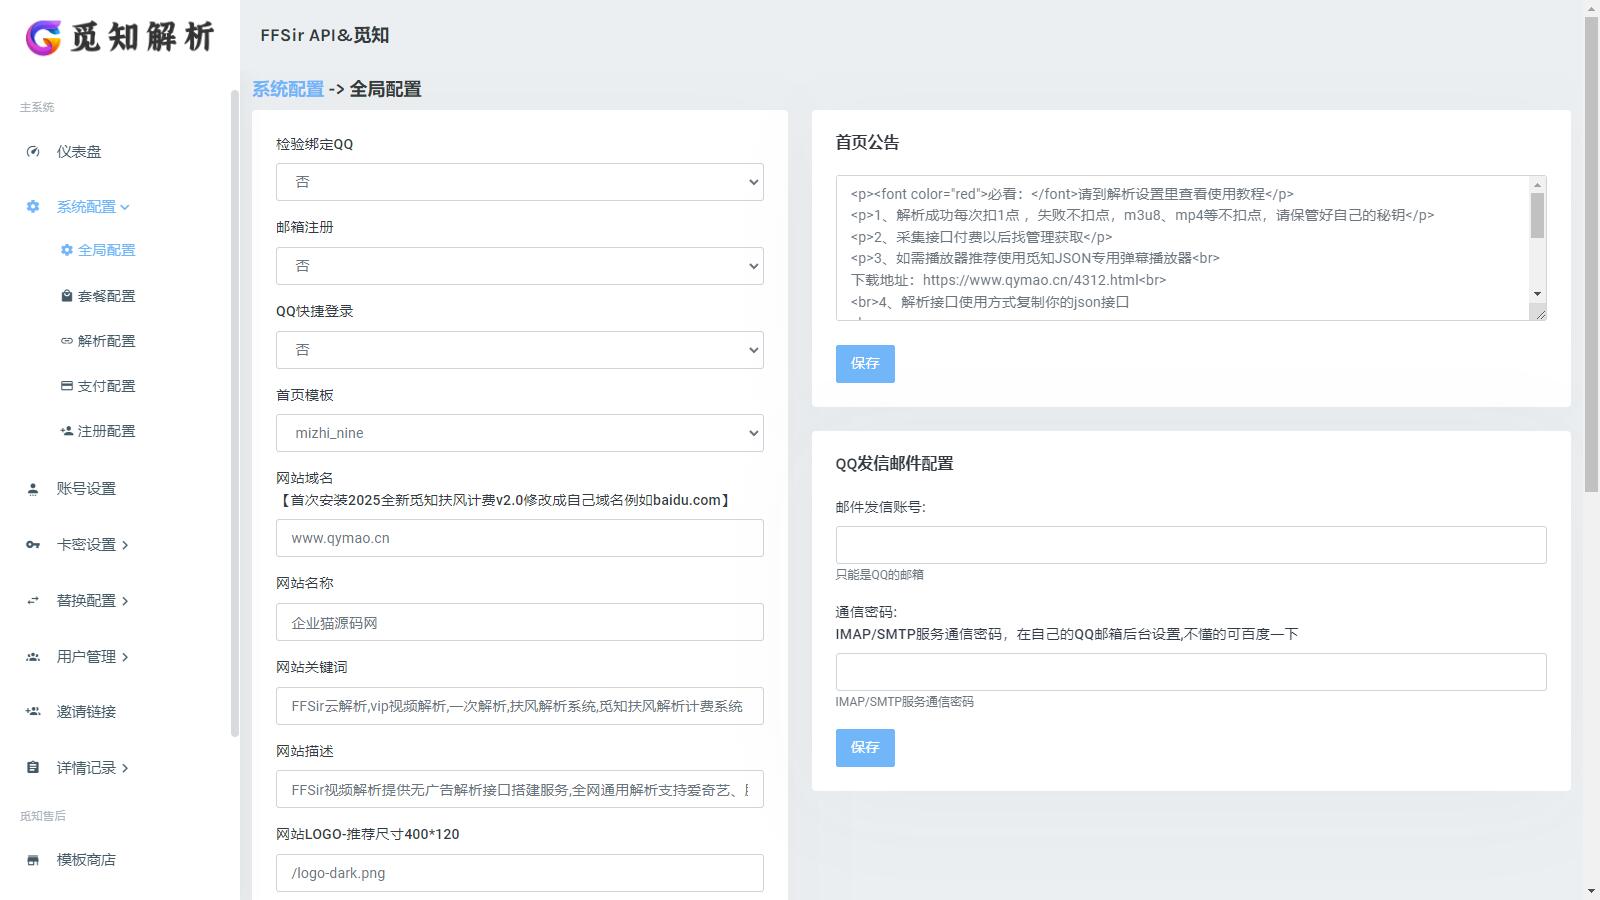Click the 详情记录 records icon
This screenshot has width=1600, height=900.
point(31,767)
